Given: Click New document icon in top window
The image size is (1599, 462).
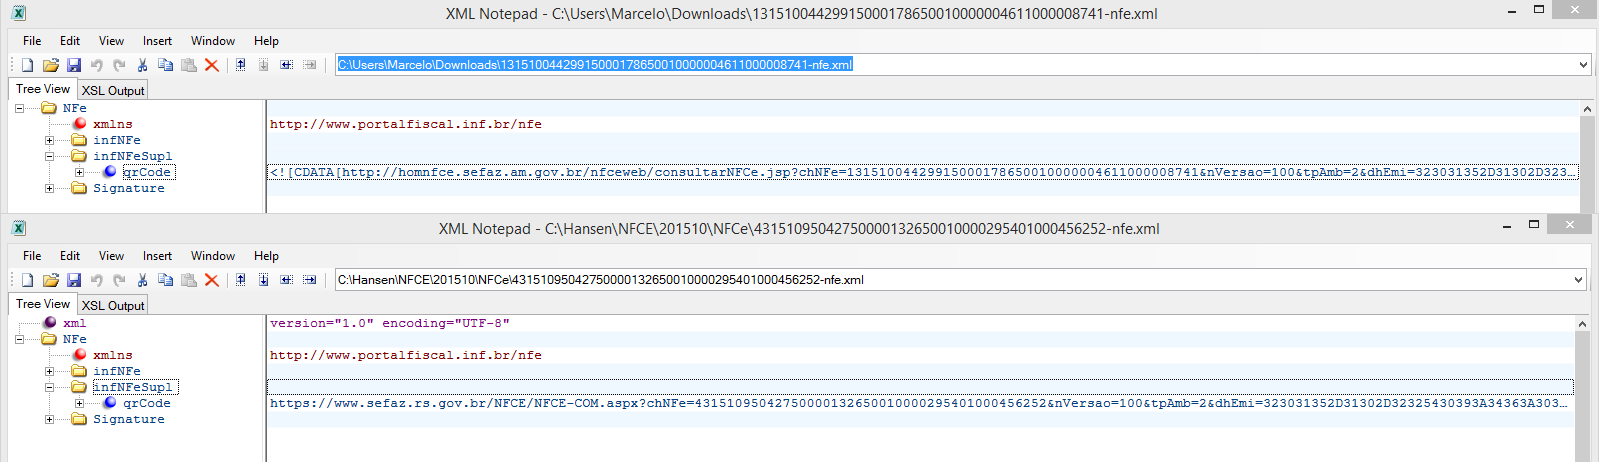Looking at the screenshot, I should [28, 65].
